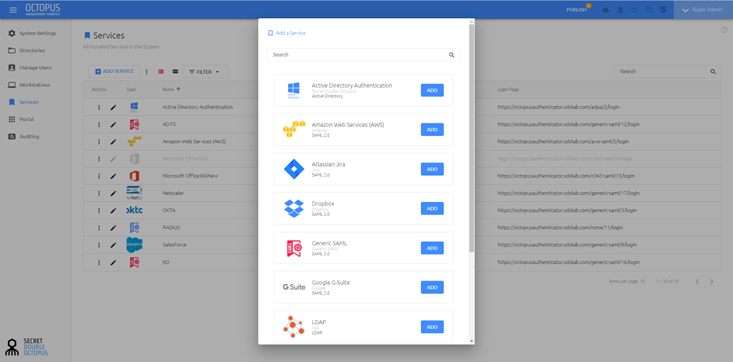Image resolution: width=733 pixels, height=362 pixels.
Task: Open actions menu for RADIUS row
Action: pyautogui.click(x=99, y=228)
